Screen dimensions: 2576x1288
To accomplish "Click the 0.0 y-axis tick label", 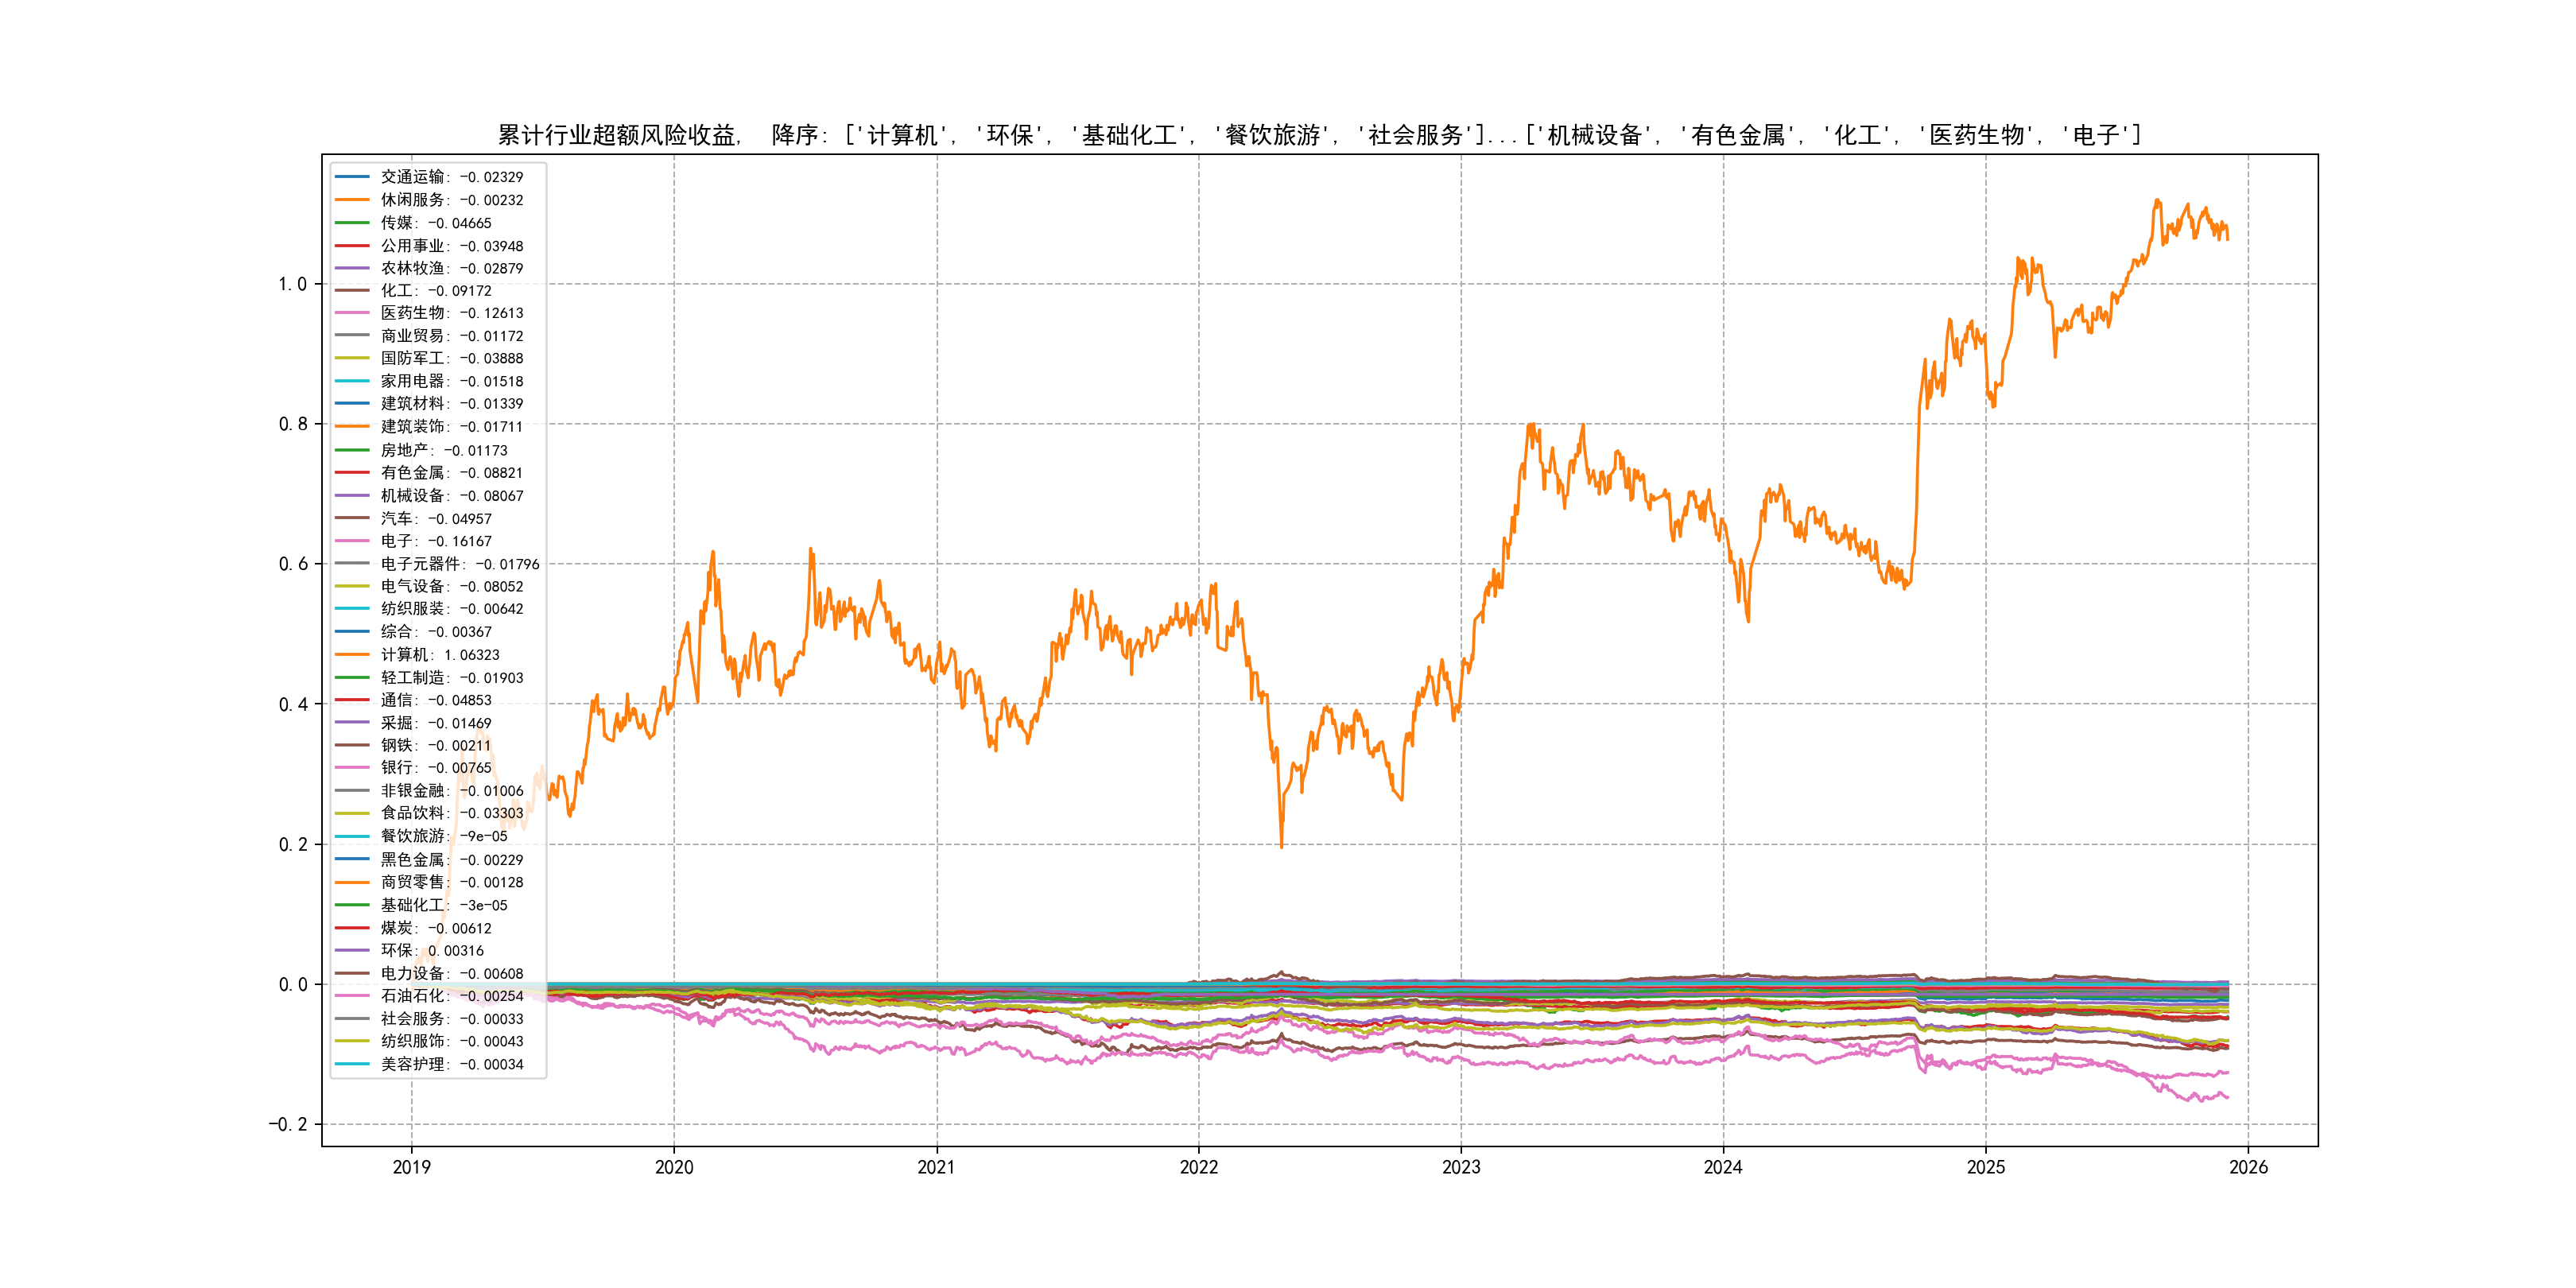I will coord(292,984).
